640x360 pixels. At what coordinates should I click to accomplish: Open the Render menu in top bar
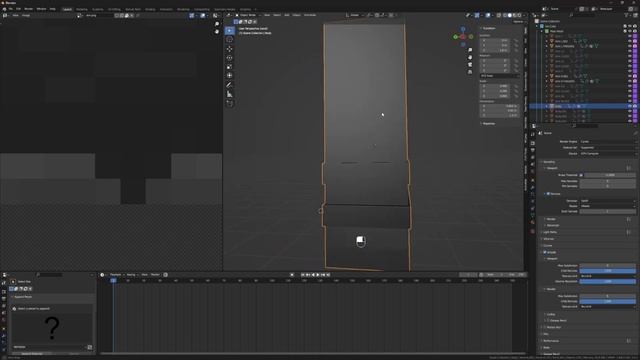(29, 9)
